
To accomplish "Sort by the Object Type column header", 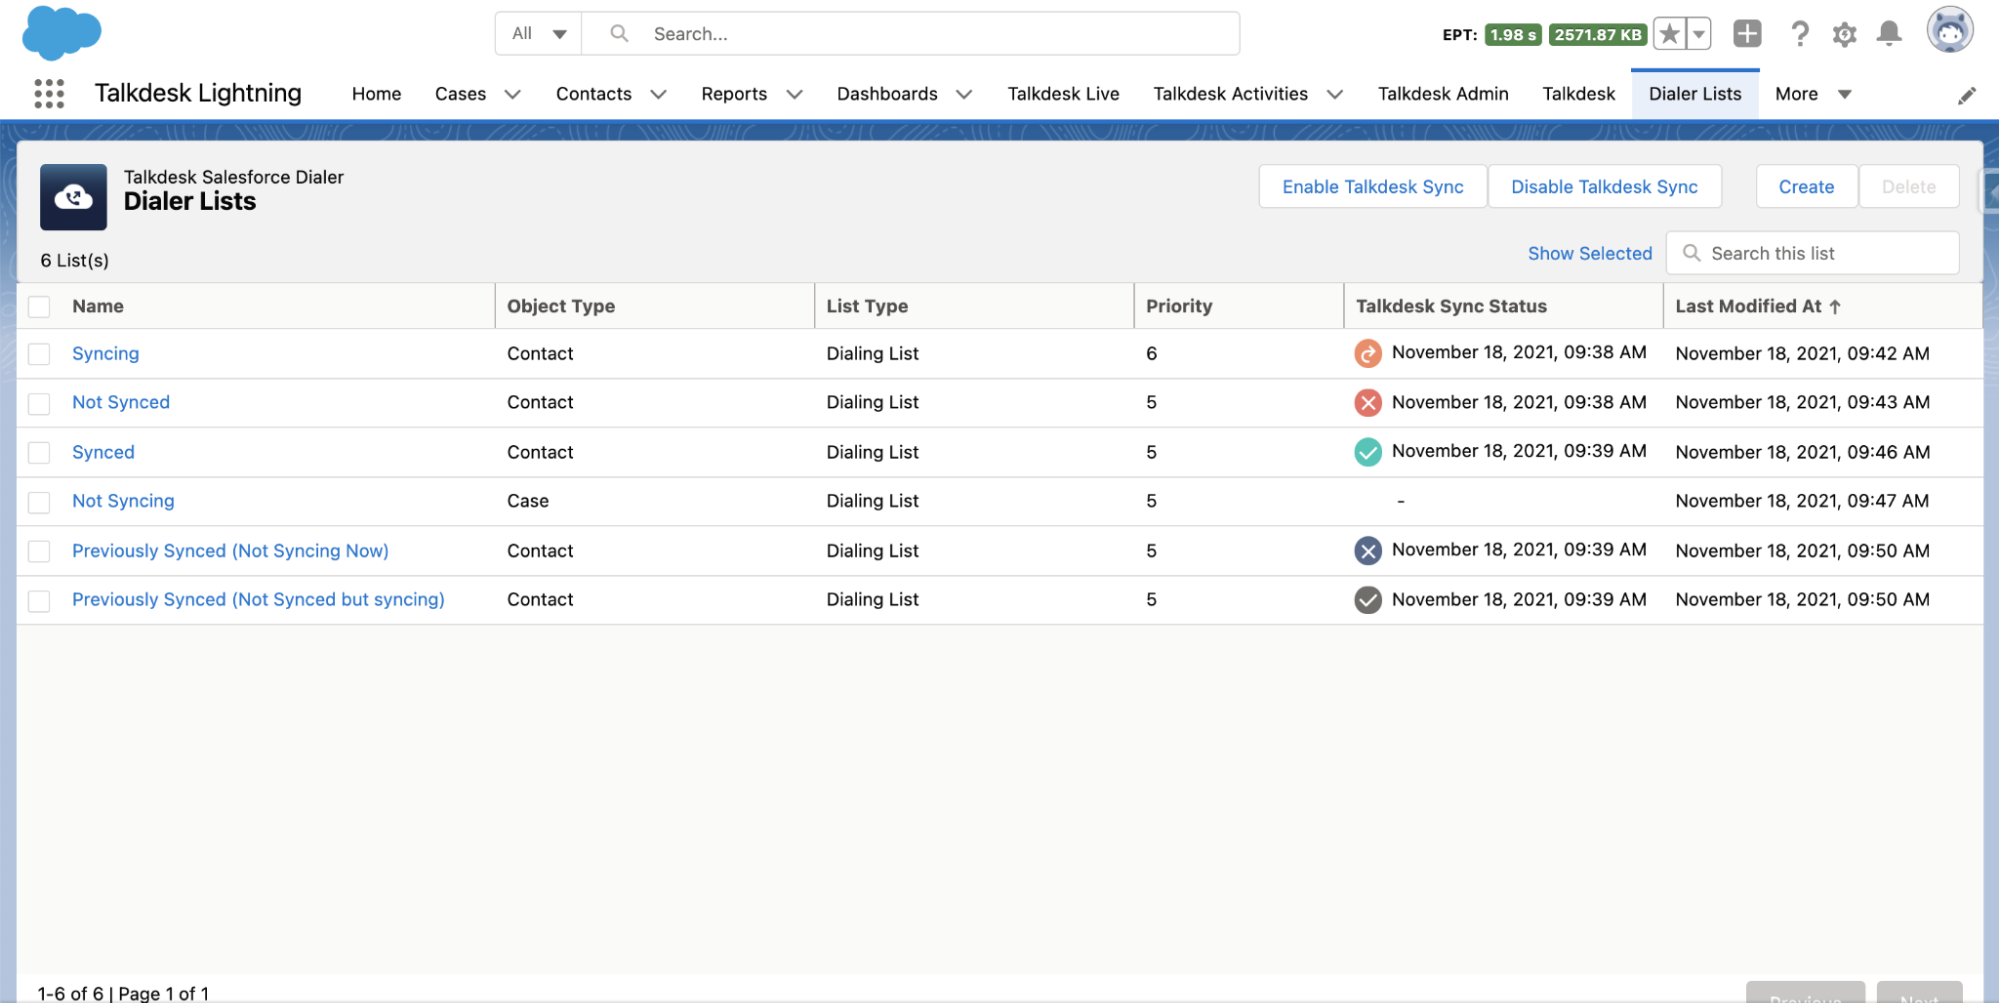I will 561,307.
